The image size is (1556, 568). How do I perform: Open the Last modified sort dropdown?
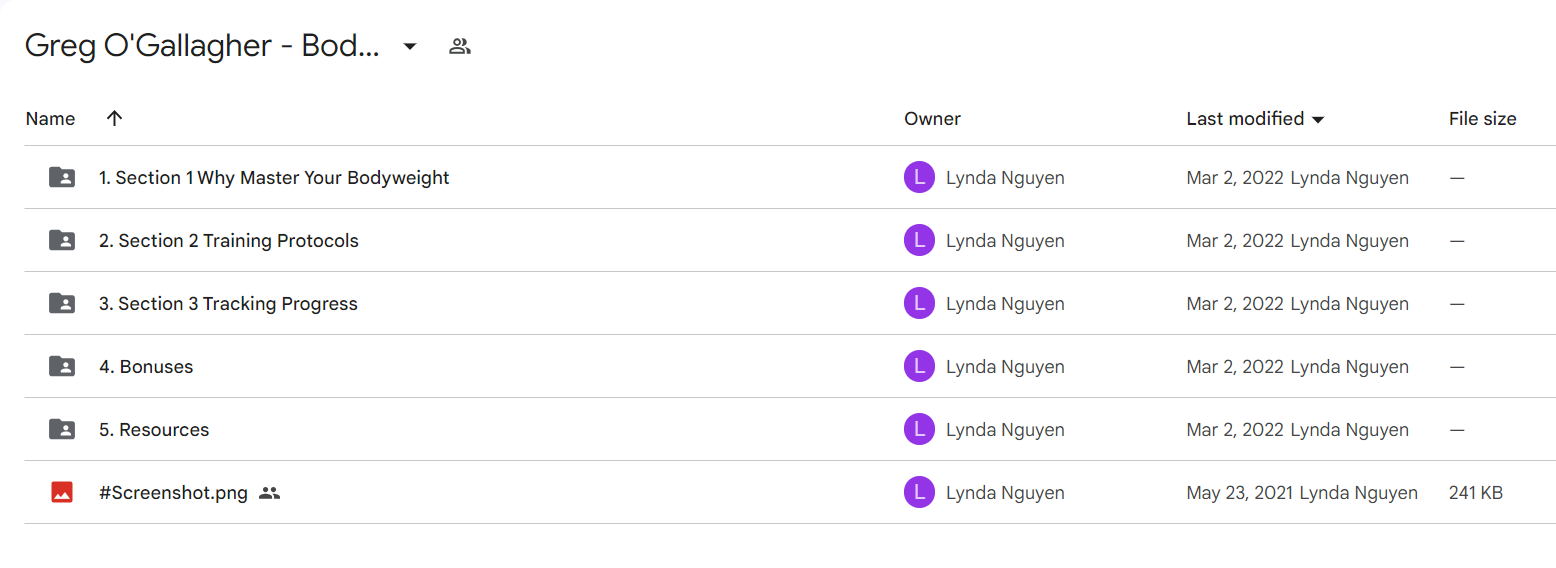coord(1318,119)
